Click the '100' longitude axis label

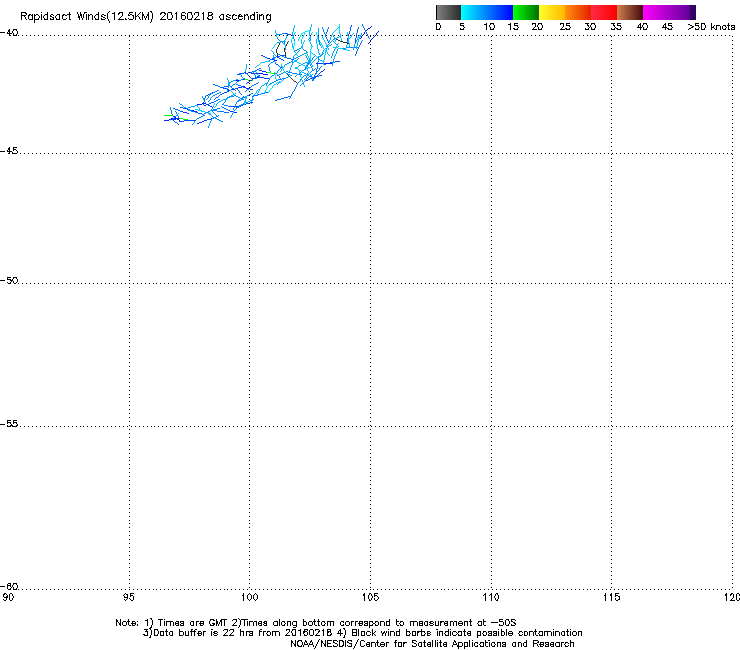tap(250, 598)
